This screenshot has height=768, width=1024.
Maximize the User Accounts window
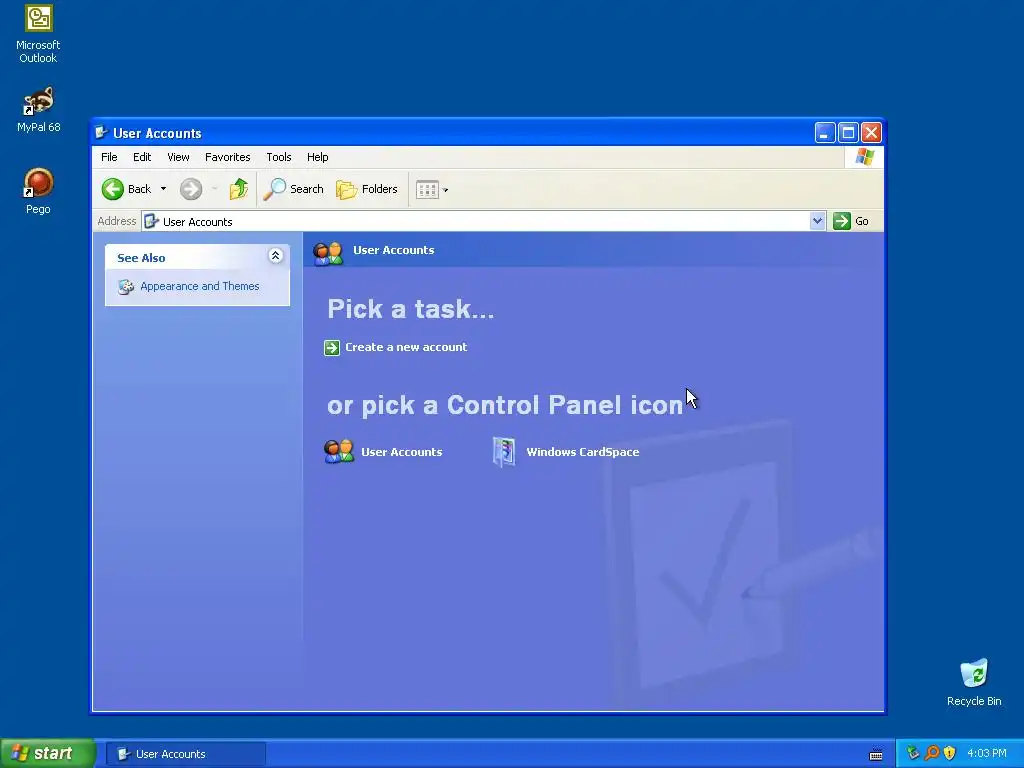coord(848,133)
